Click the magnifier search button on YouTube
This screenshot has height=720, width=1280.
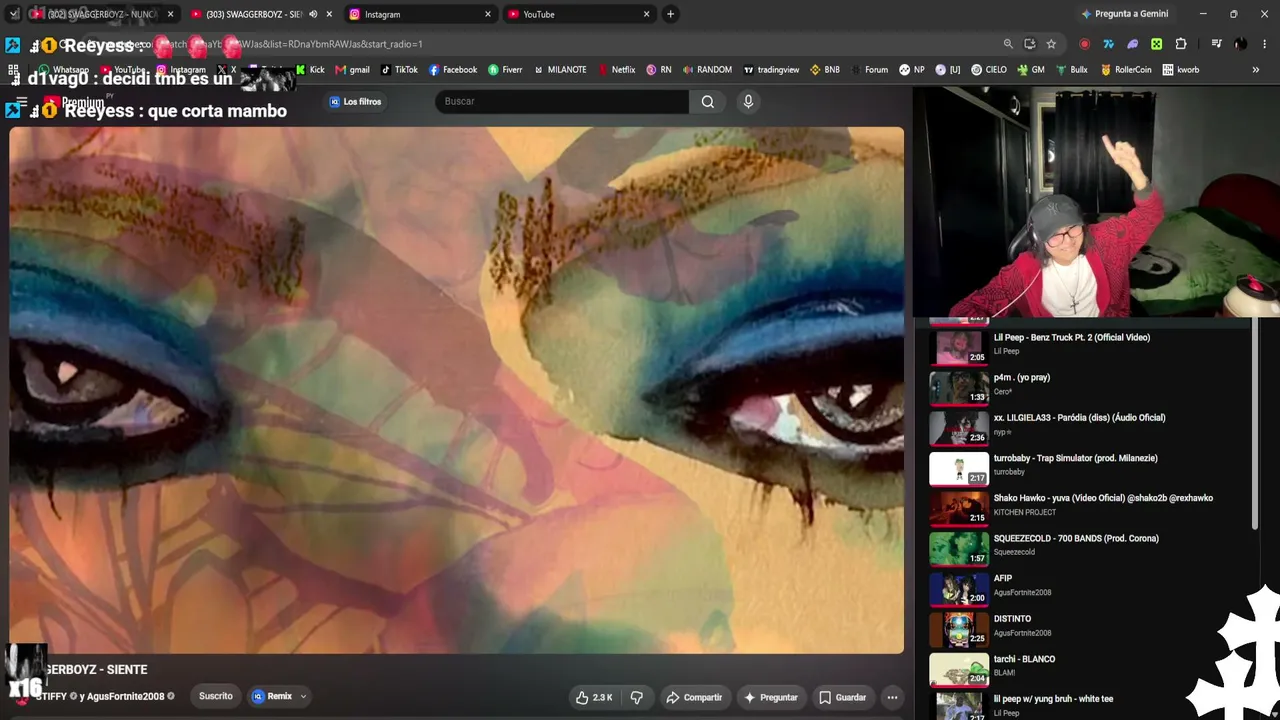(707, 101)
